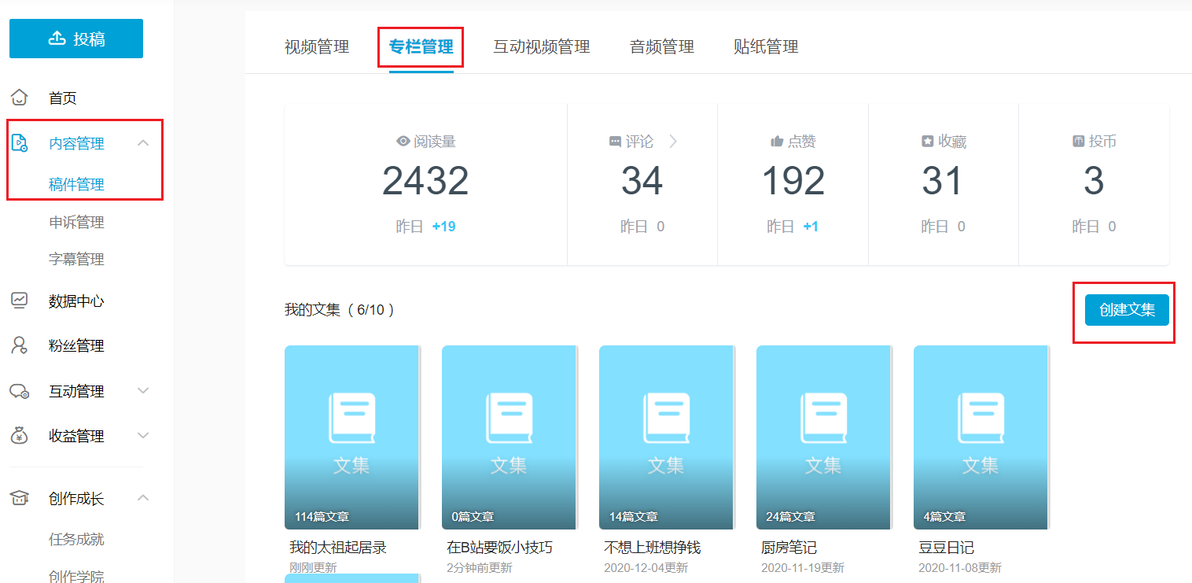
Task: Switch to the 贴纸管理 tab
Action: pyautogui.click(x=766, y=47)
